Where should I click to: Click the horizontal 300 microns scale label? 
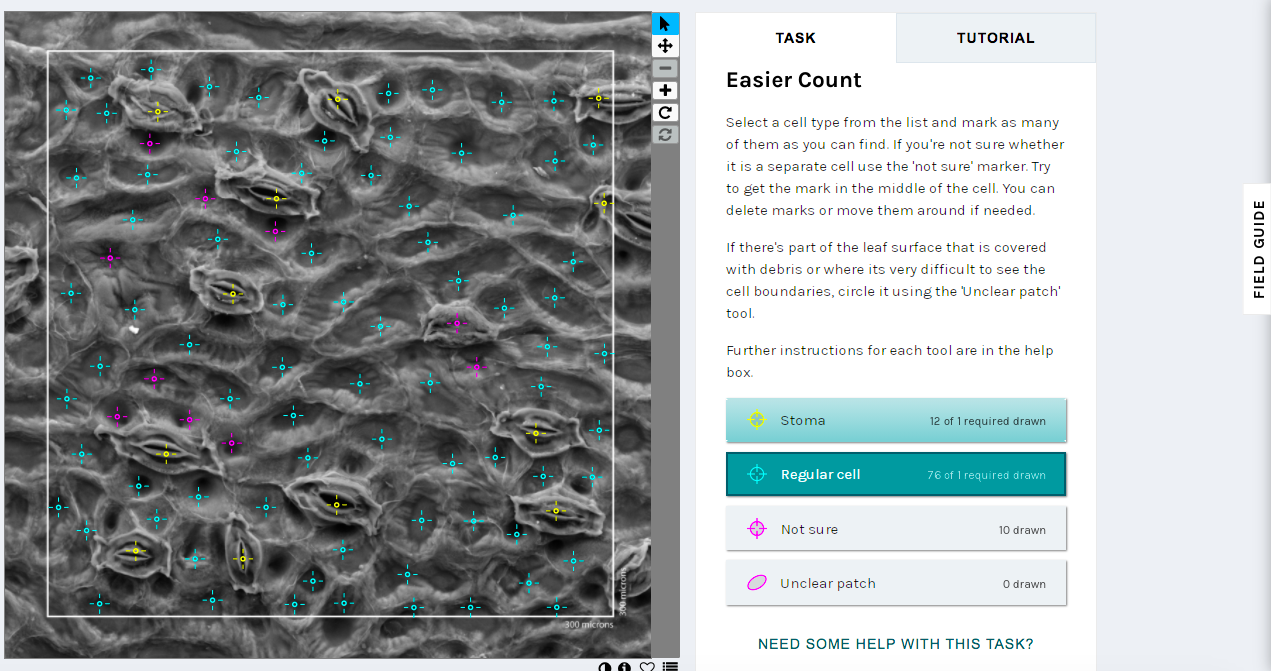[x=589, y=625]
